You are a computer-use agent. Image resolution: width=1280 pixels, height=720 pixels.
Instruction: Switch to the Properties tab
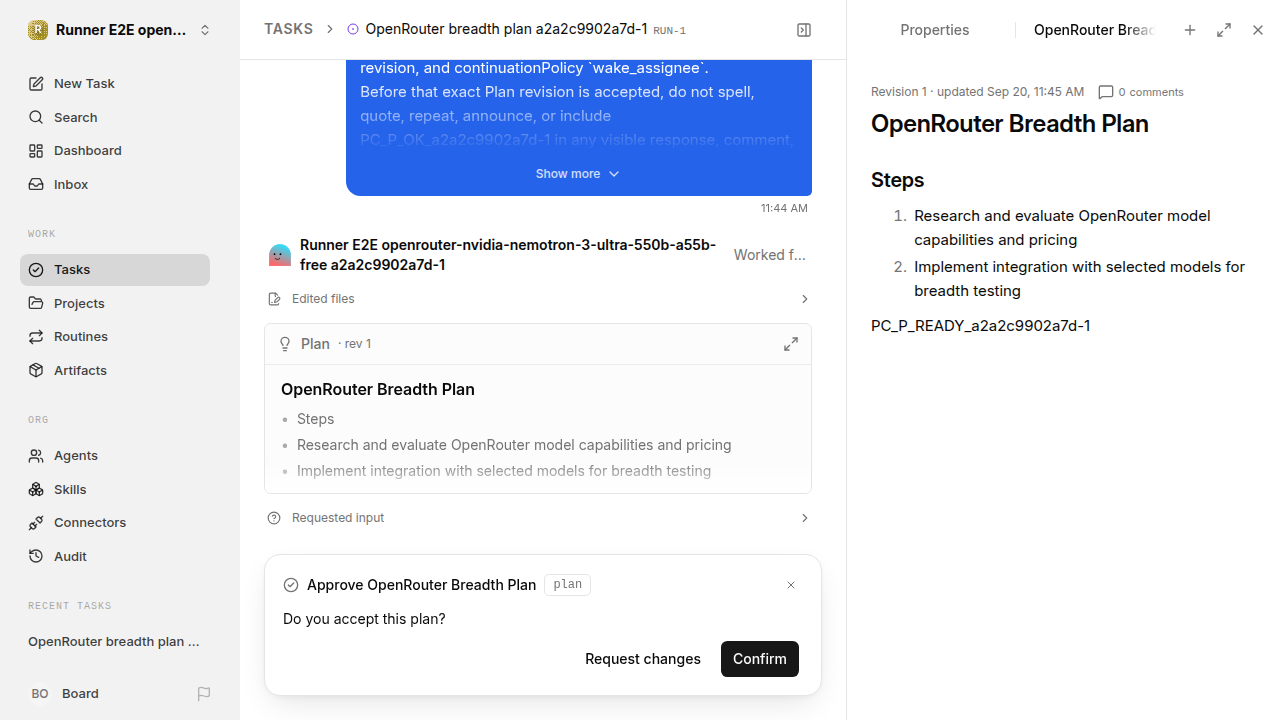934,30
